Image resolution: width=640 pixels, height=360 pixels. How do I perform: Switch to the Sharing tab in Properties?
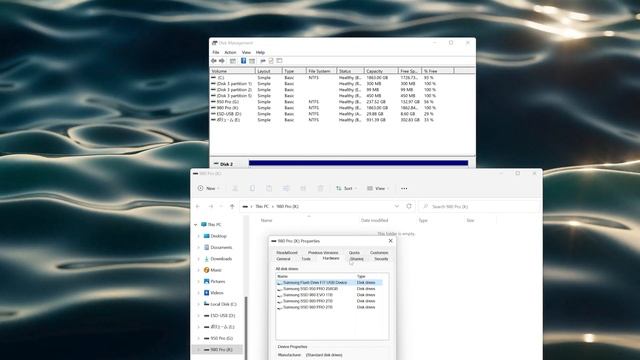[x=356, y=259]
